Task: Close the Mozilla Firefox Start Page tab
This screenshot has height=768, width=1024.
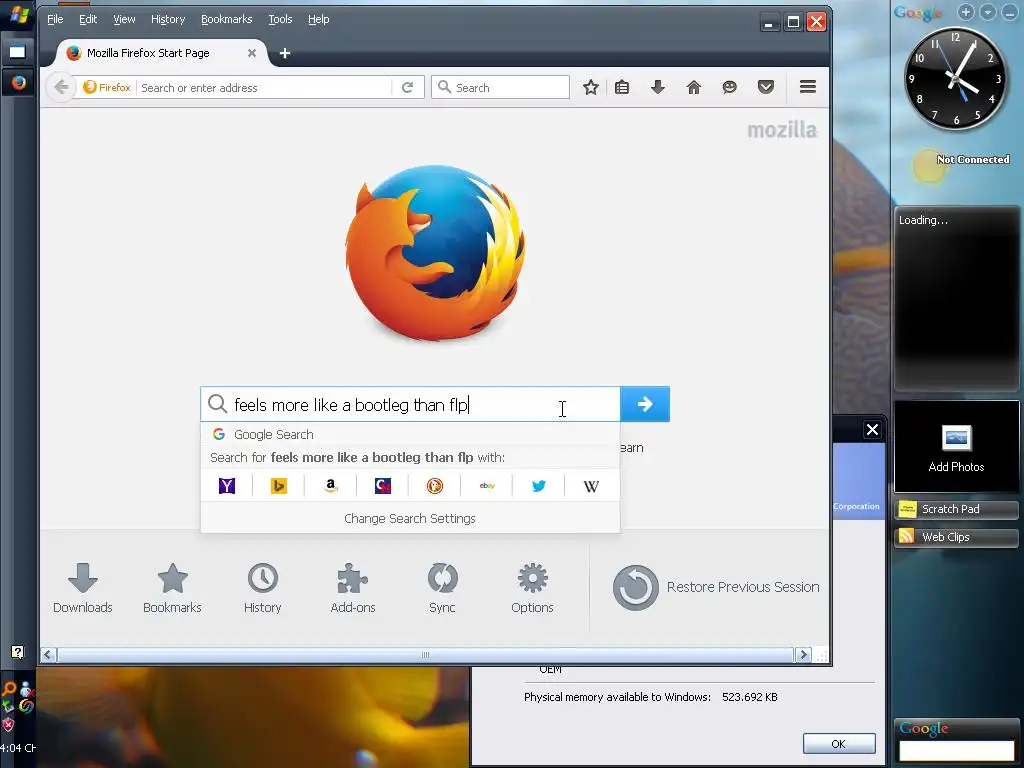Action: pos(251,53)
